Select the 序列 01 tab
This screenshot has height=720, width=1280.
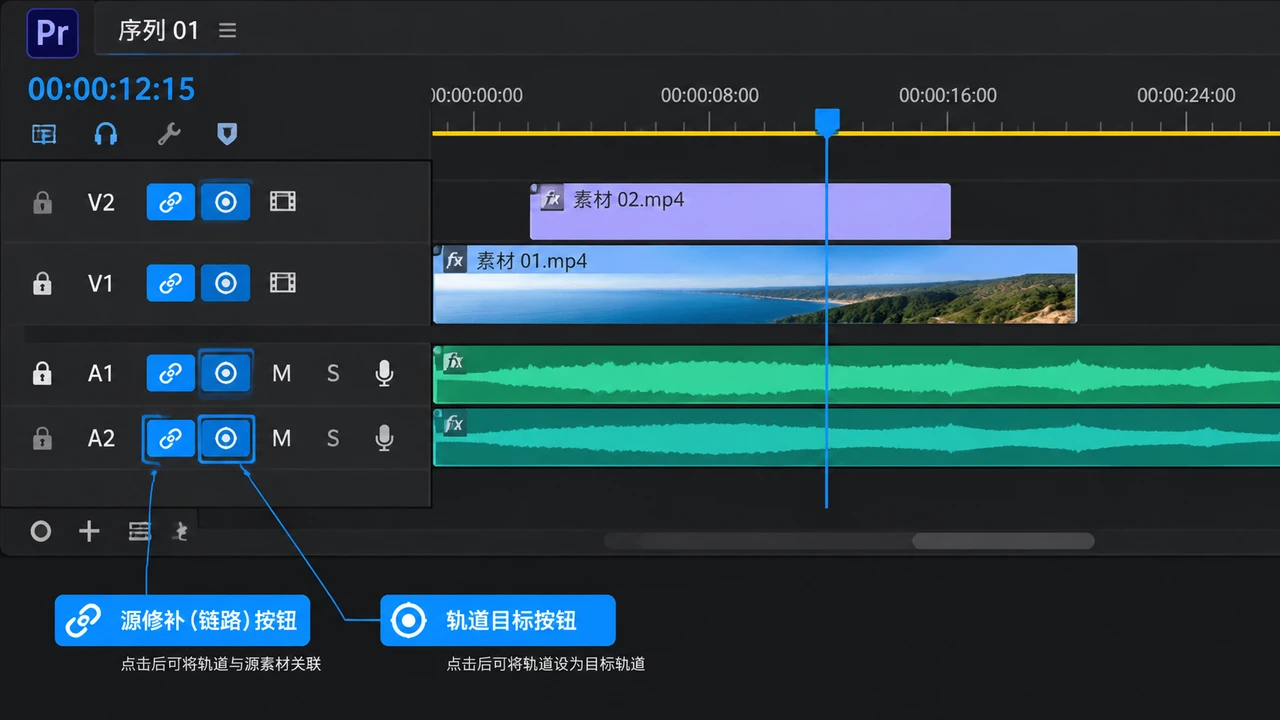click(x=159, y=30)
